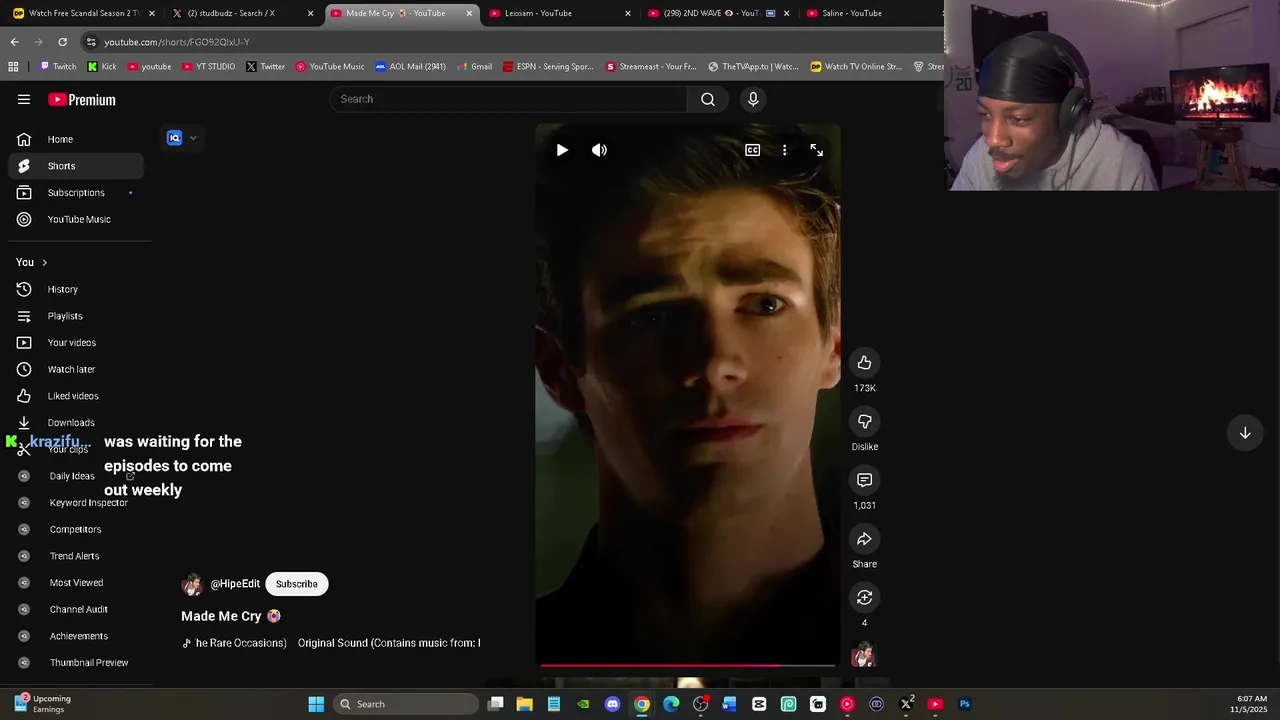Open Gmail bookmark

click(474, 67)
